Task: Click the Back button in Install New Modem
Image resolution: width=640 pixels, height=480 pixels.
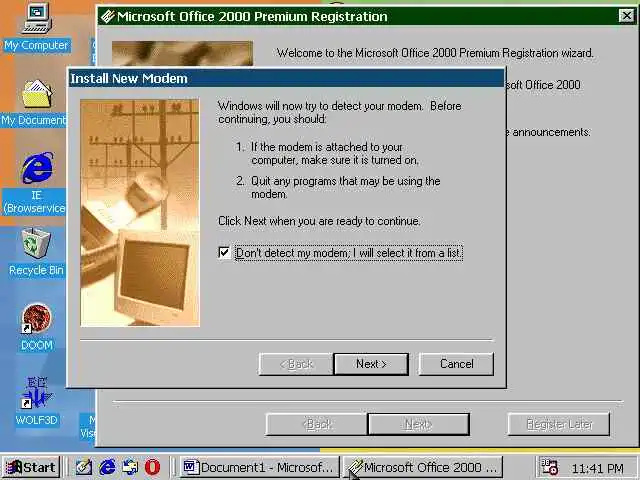Action: pos(296,364)
